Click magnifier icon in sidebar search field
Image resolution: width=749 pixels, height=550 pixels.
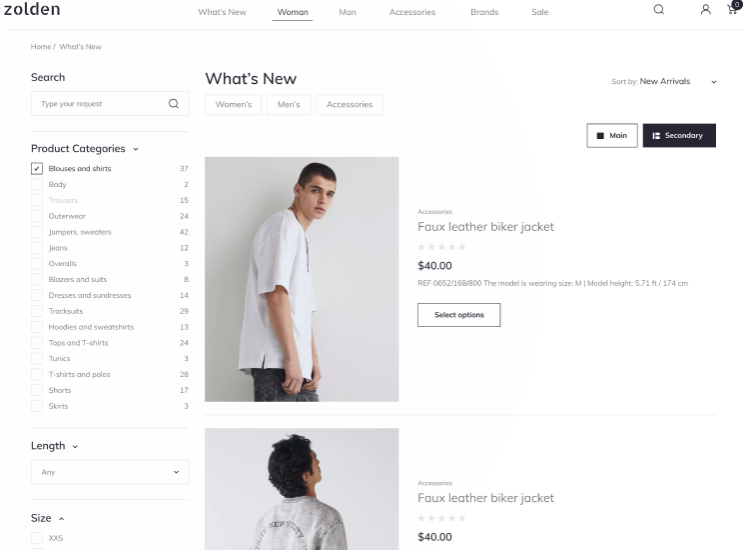173,104
